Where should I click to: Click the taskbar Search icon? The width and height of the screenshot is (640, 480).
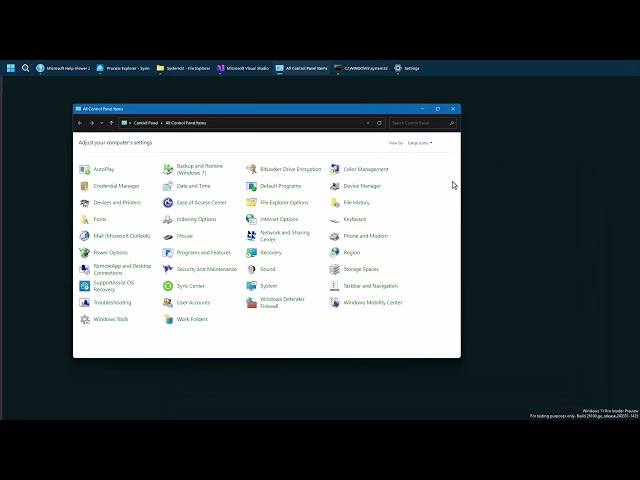pos(25,68)
